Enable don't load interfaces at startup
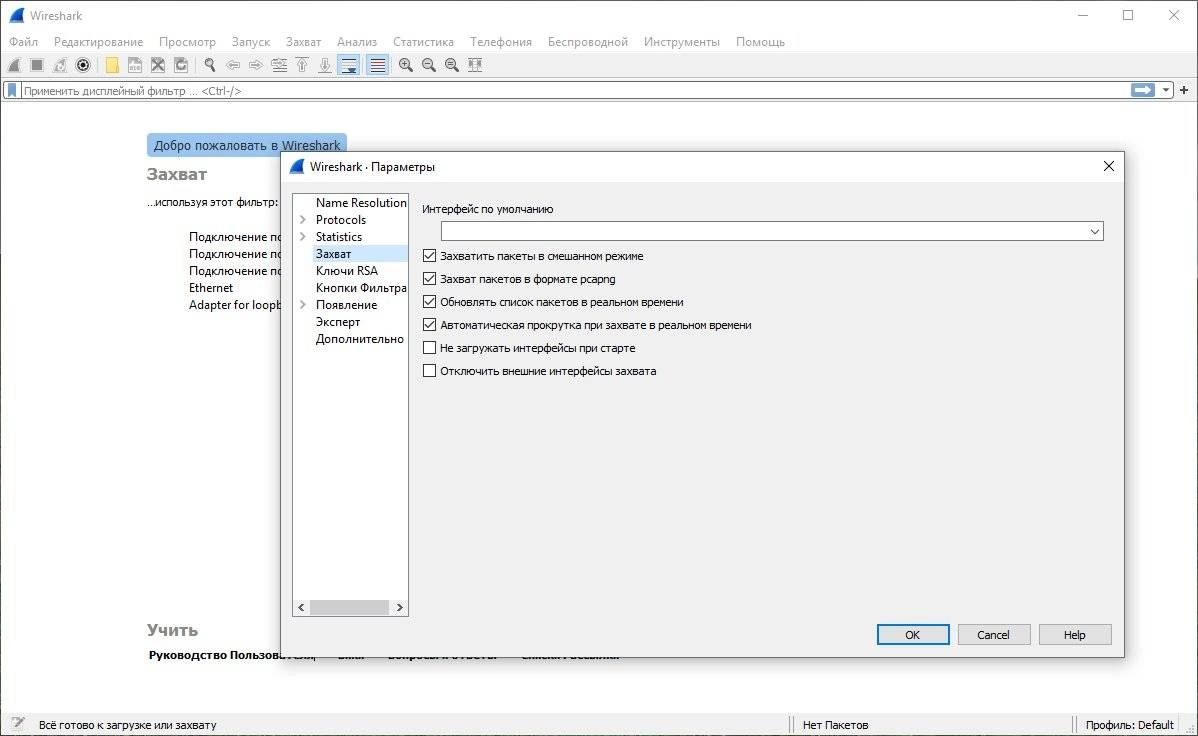This screenshot has width=1198, height=736. (x=429, y=348)
